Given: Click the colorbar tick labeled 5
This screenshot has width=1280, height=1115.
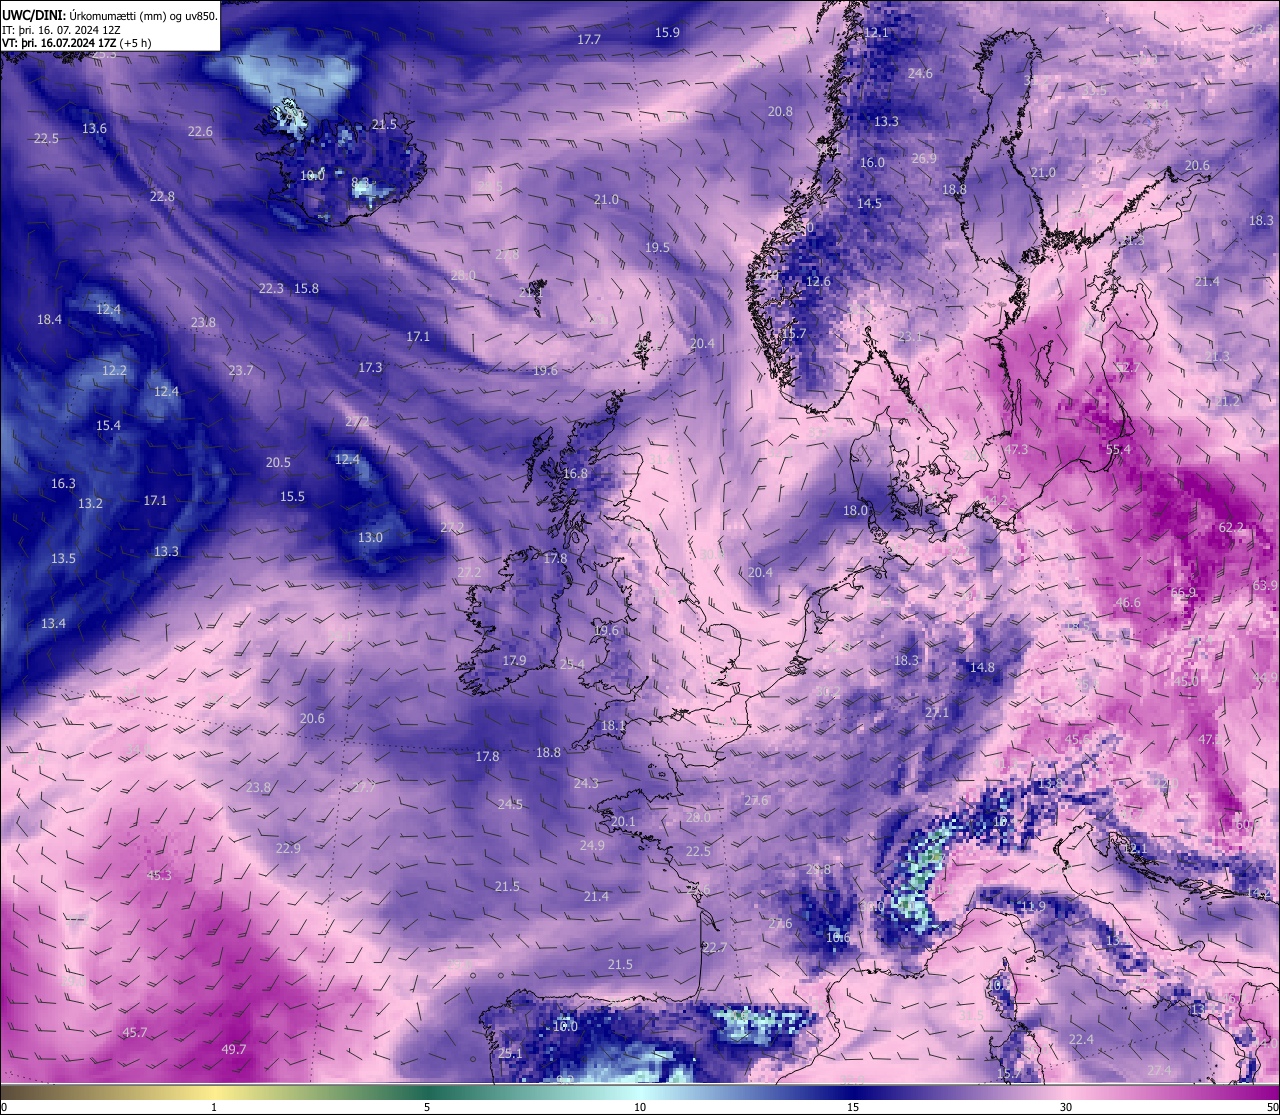Looking at the screenshot, I should coord(427,1107).
